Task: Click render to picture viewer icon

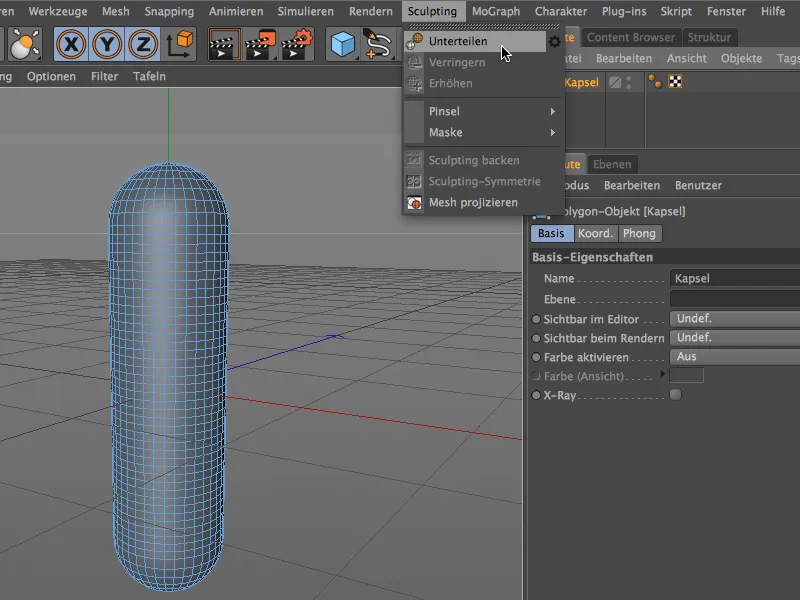Action: pos(260,44)
